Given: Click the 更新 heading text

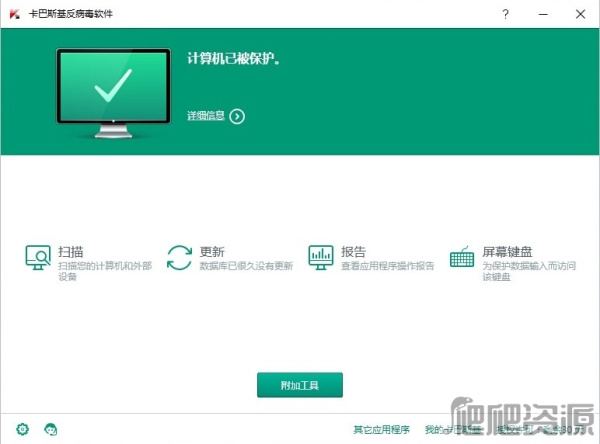Looking at the screenshot, I should click(212, 252).
